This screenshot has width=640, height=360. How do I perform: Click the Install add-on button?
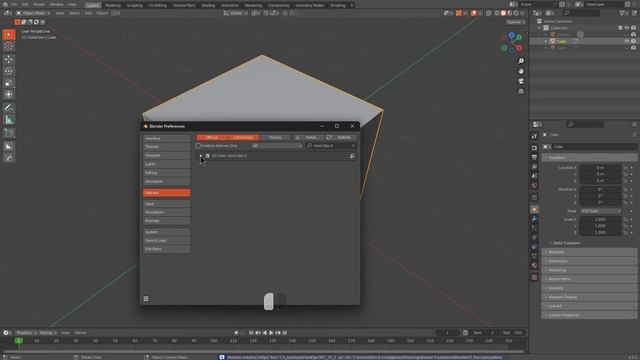[x=309, y=138]
